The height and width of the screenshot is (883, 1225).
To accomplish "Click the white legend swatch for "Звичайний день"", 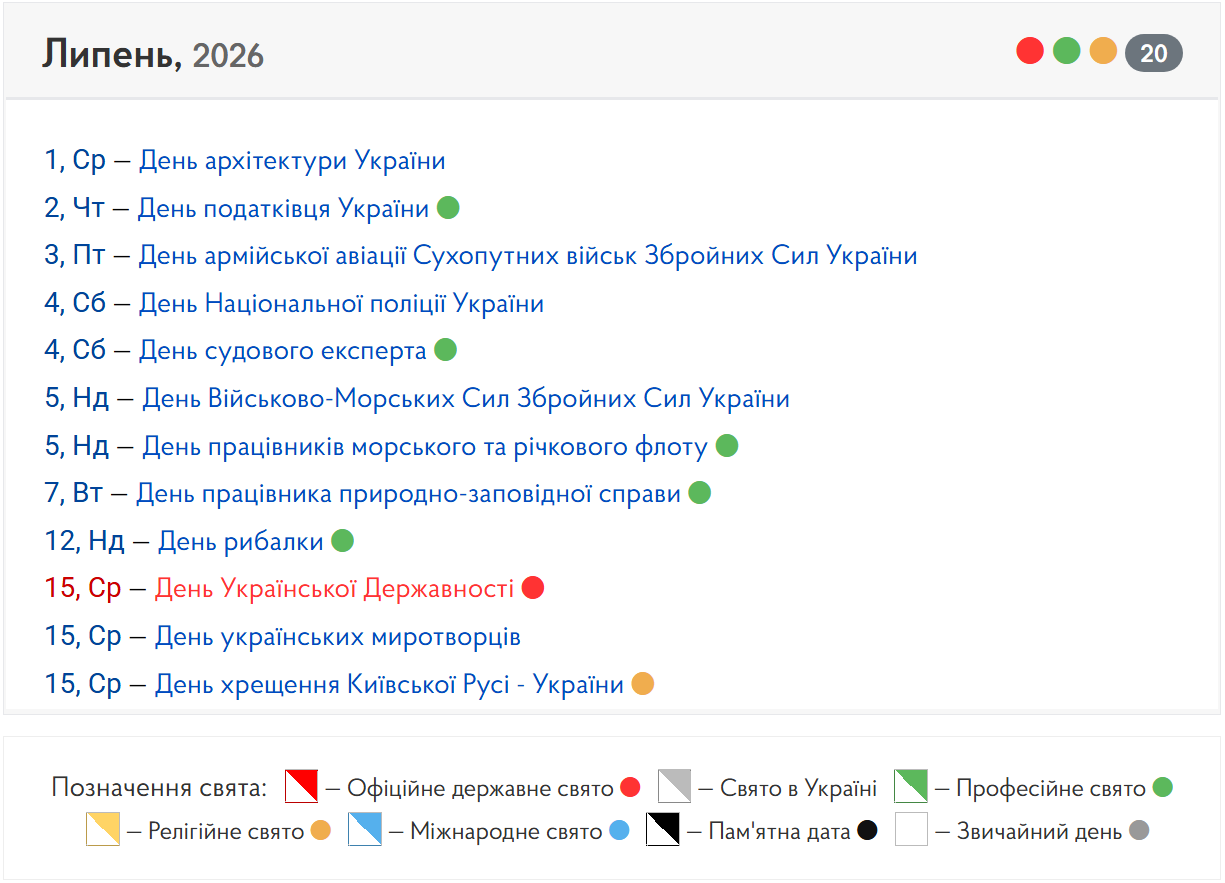I will (x=912, y=830).
